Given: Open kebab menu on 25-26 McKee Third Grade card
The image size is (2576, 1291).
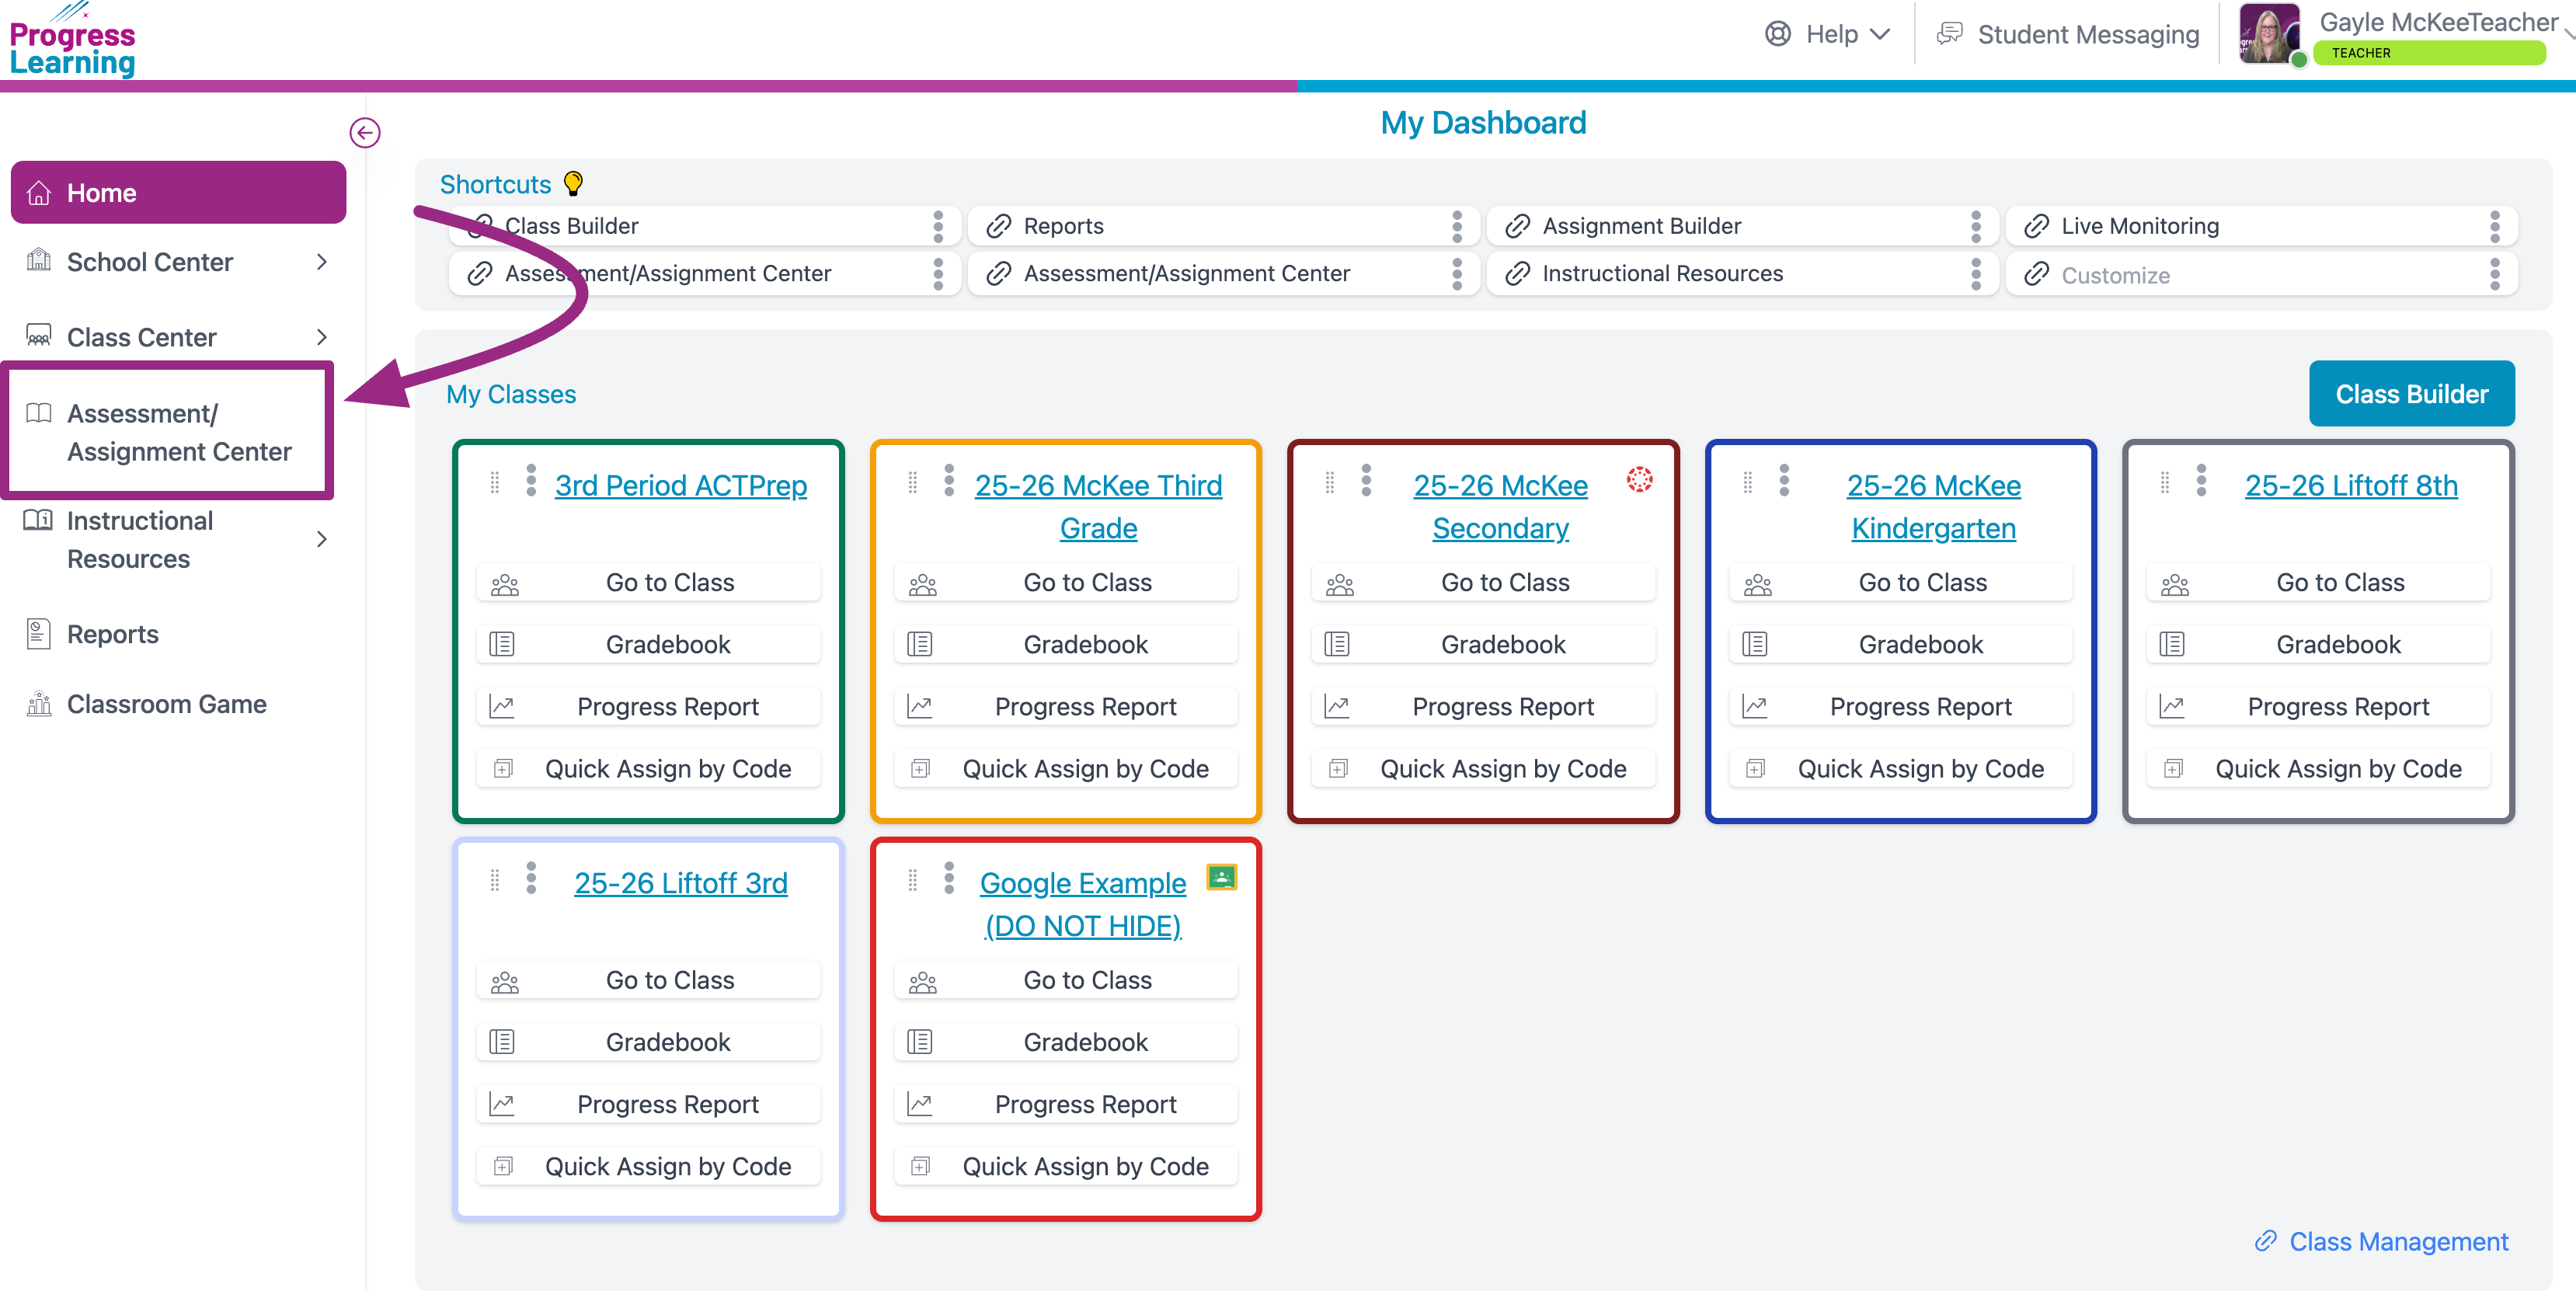Looking at the screenshot, I should pos(949,480).
